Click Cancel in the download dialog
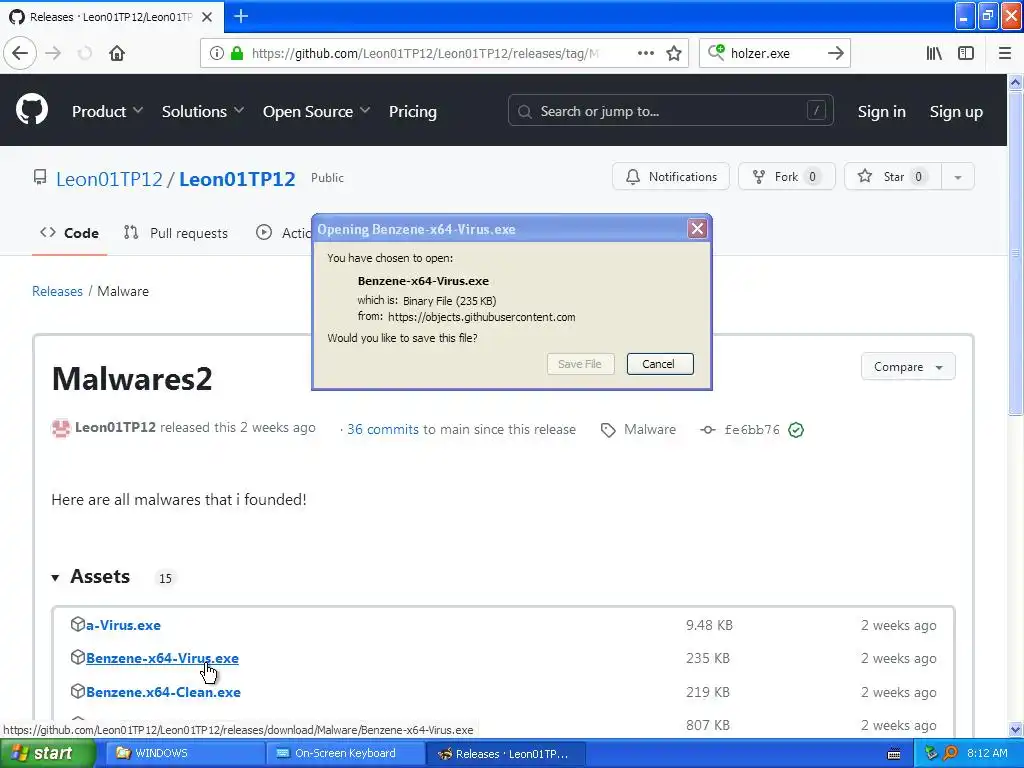Image resolution: width=1024 pixels, height=768 pixels. [660, 364]
